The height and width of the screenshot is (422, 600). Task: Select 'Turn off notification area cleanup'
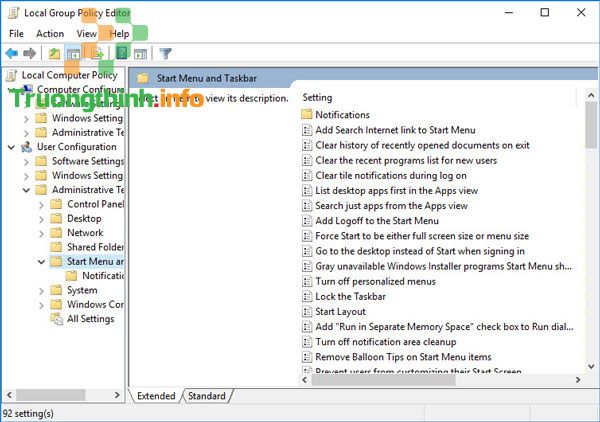point(386,342)
